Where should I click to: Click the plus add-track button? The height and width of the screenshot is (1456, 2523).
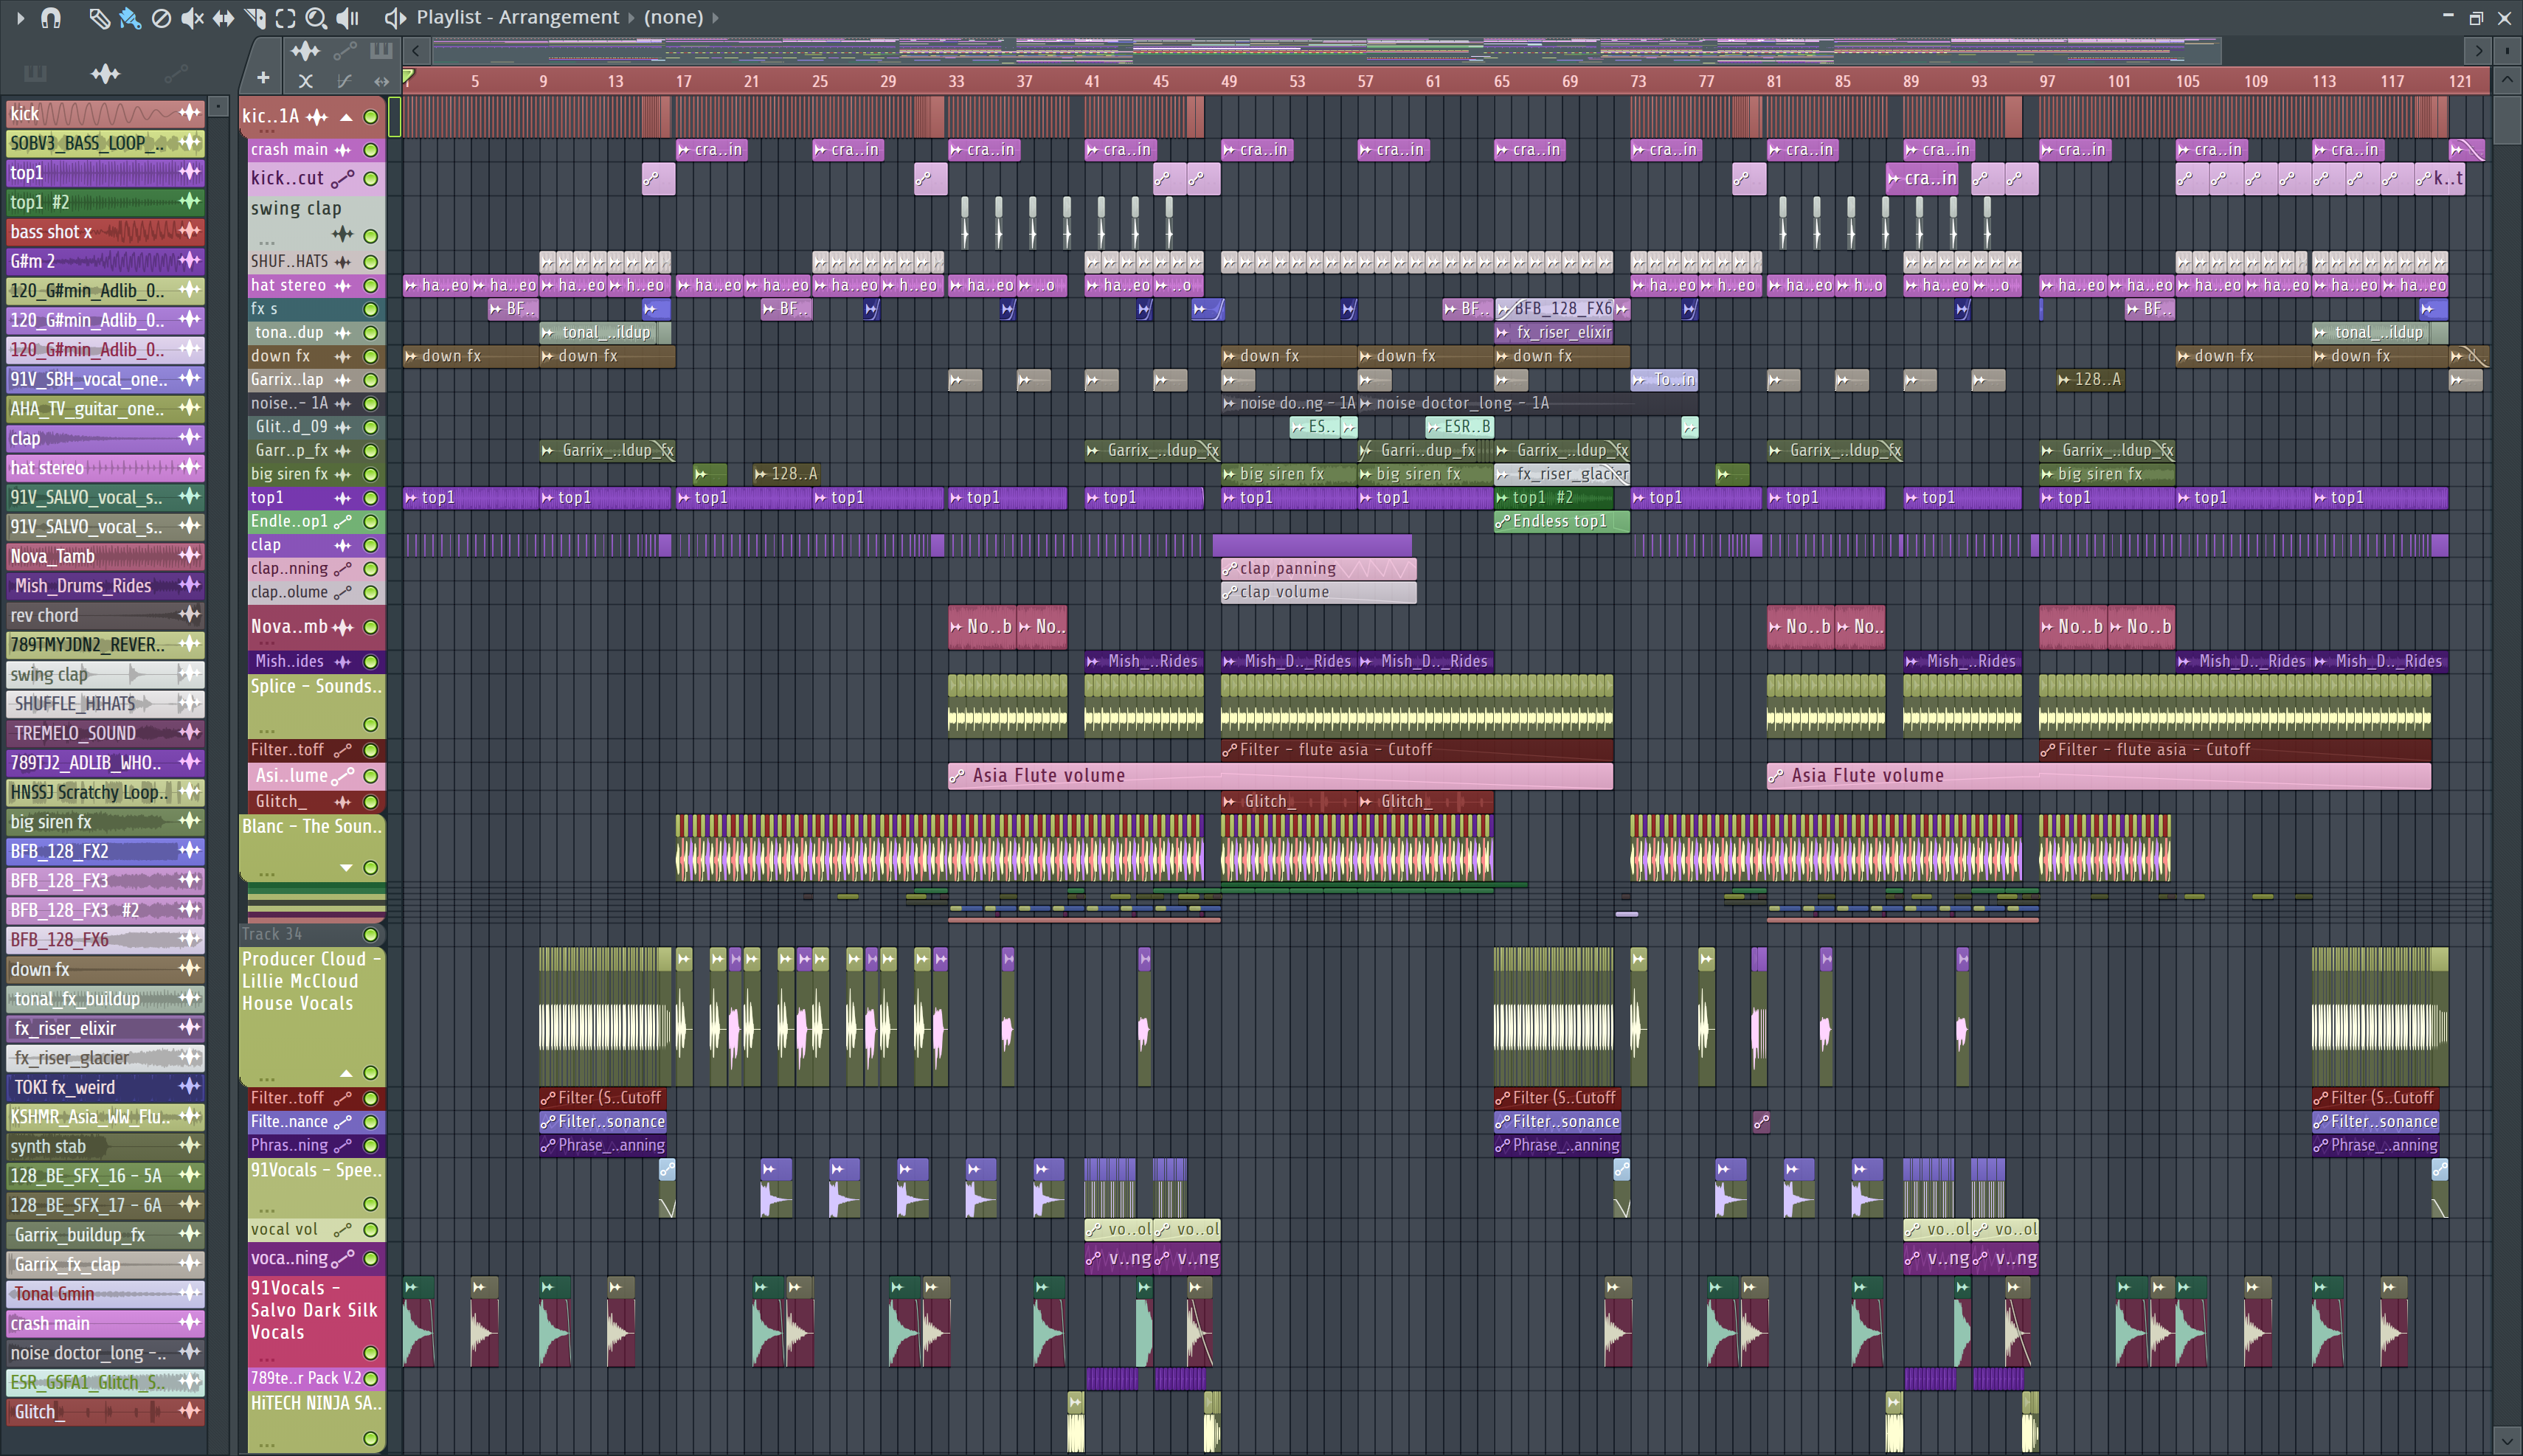pyautogui.click(x=263, y=77)
